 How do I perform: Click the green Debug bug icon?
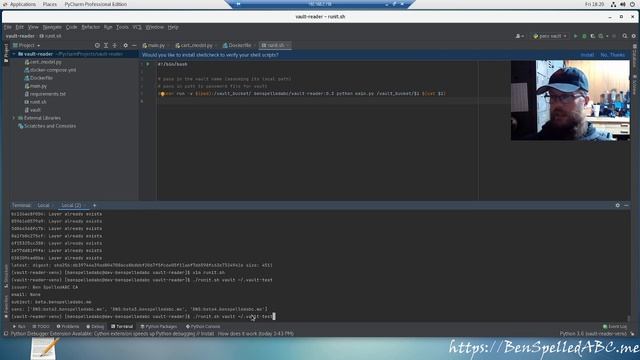pos(584,36)
